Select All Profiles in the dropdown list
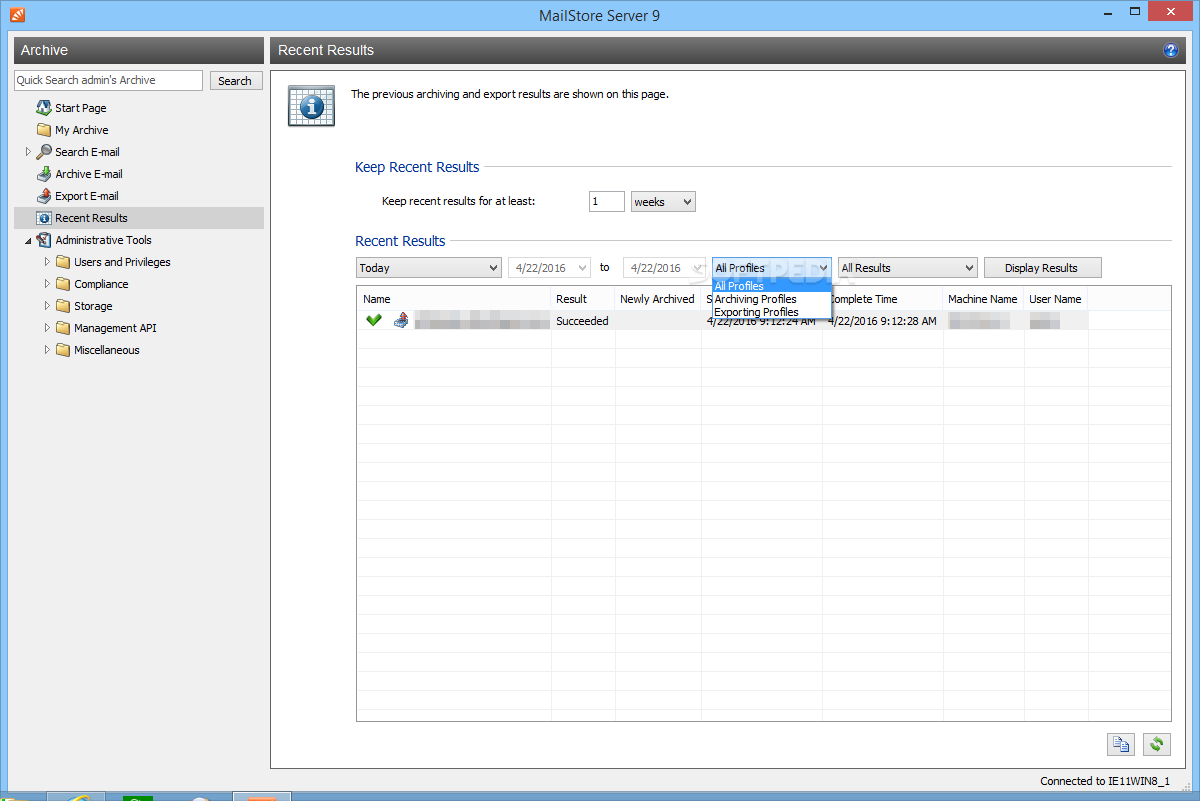 coord(771,286)
